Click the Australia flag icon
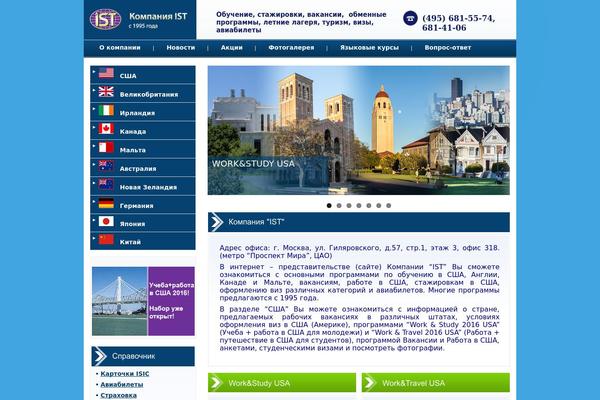Screen dimensions: 600x400 pos(106,166)
